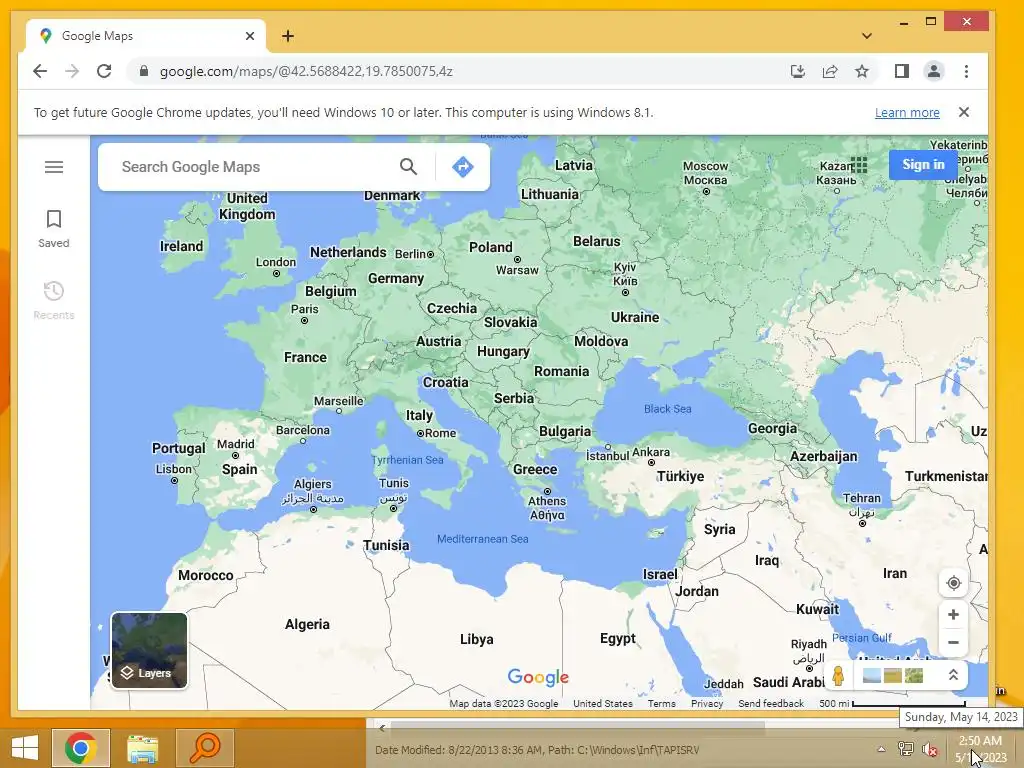Screen dimensions: 1024x768
Task: Zoom out with the minus button
Action: [x=953, y=643]
